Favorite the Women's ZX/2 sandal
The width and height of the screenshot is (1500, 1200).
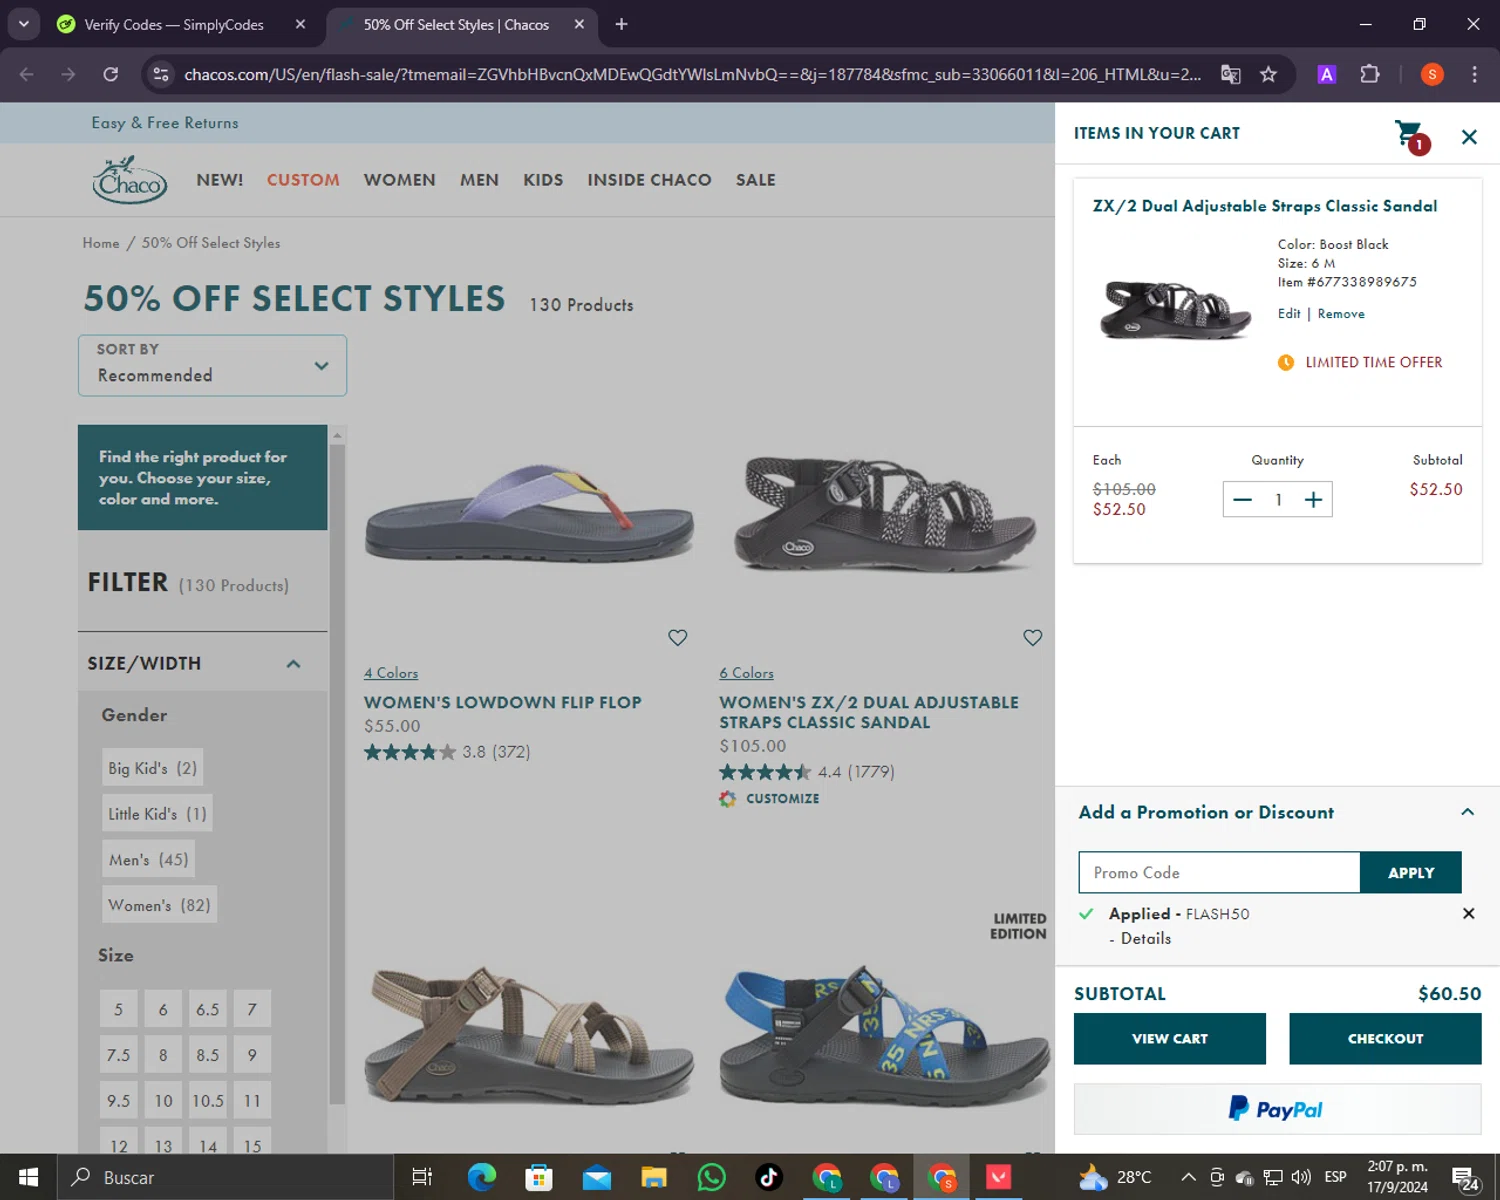1033,637
